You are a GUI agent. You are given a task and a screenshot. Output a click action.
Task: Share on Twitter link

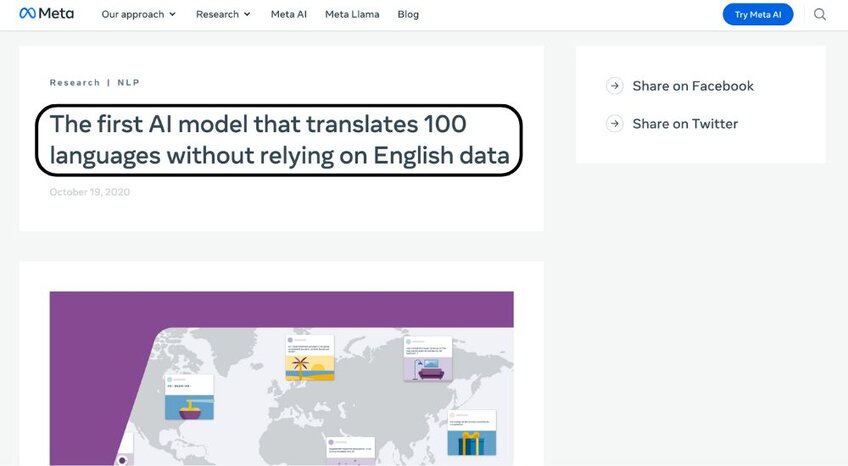pos(685,124)
